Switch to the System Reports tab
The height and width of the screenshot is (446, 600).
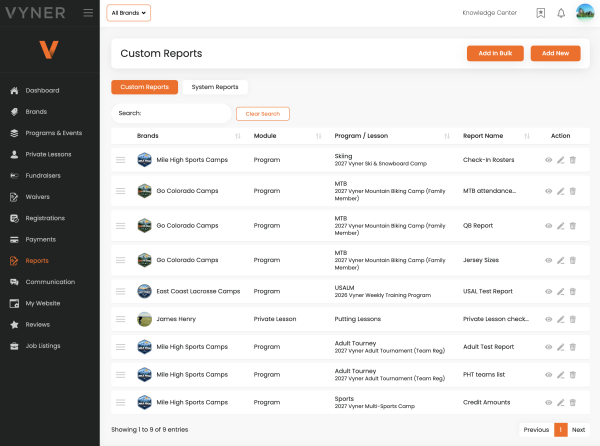point(215,87)
